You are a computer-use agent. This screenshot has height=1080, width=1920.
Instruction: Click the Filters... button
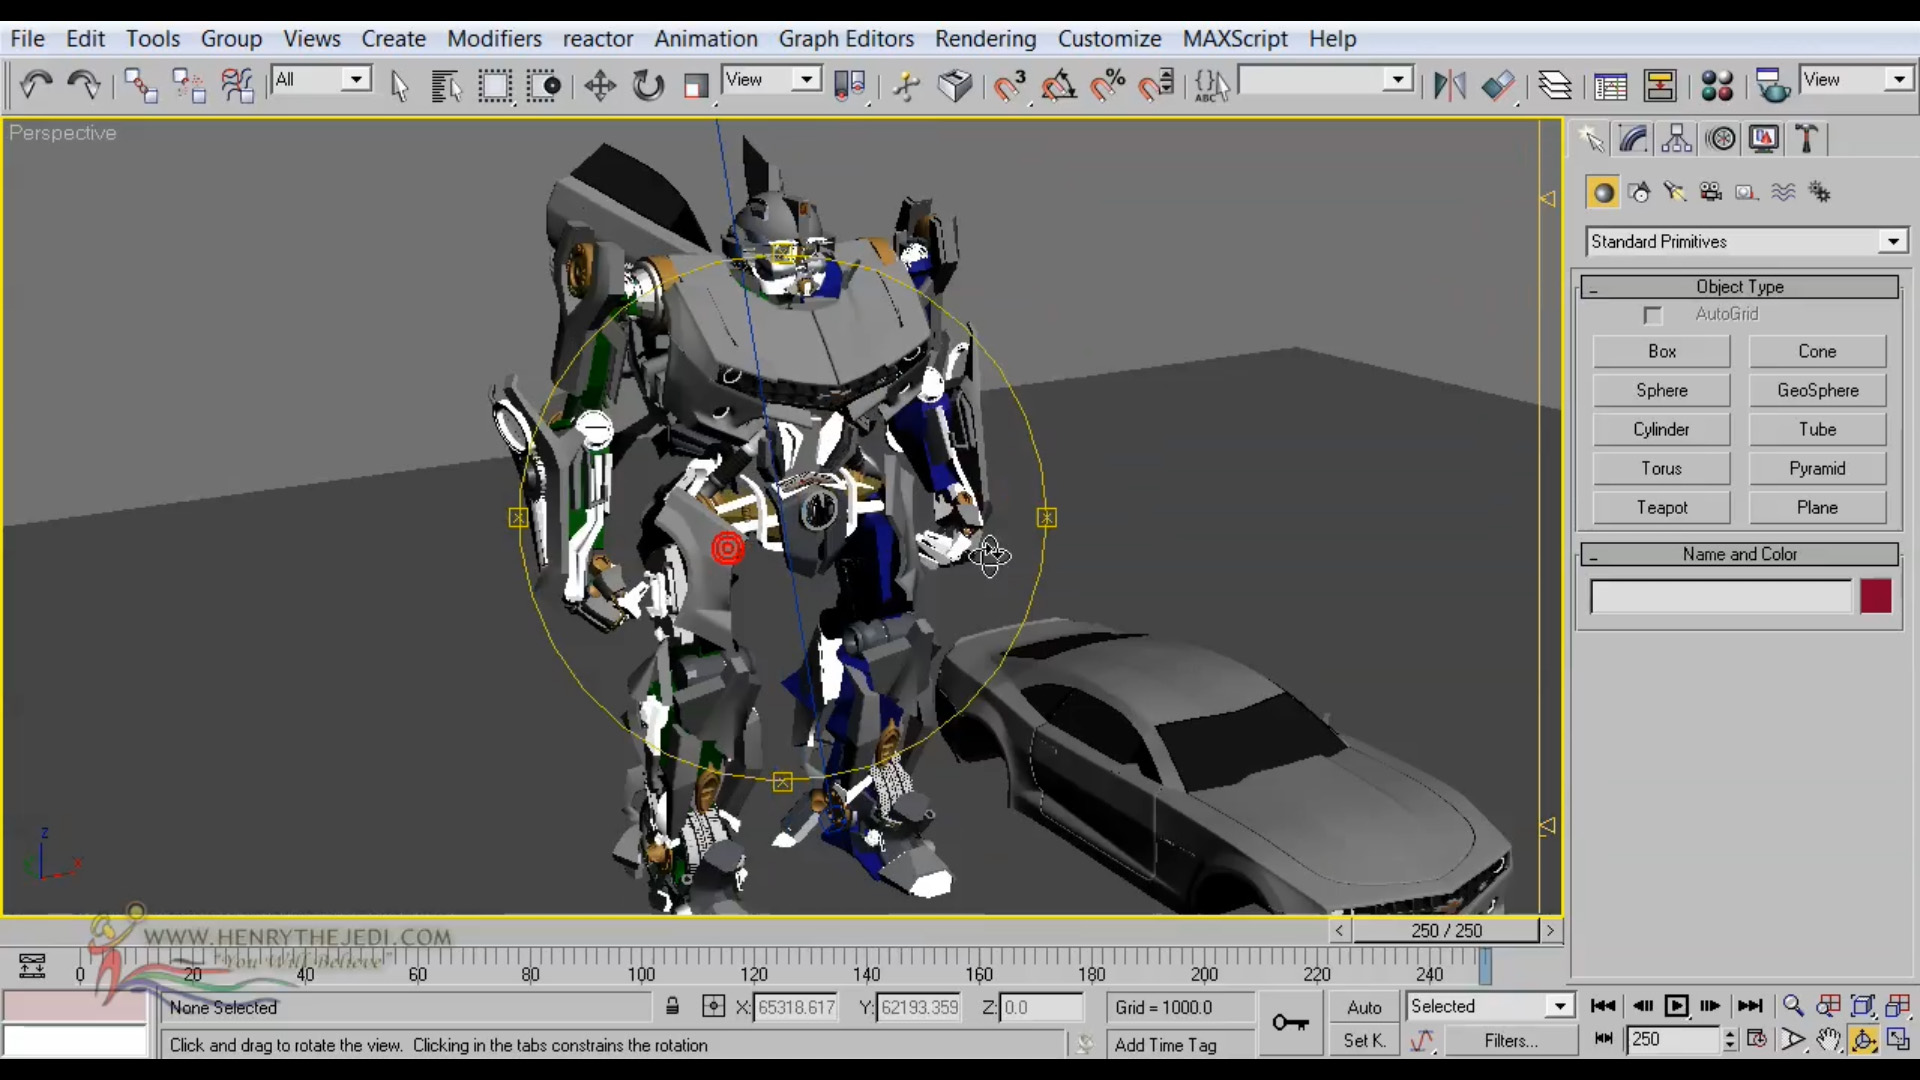coord(1511,1041)
